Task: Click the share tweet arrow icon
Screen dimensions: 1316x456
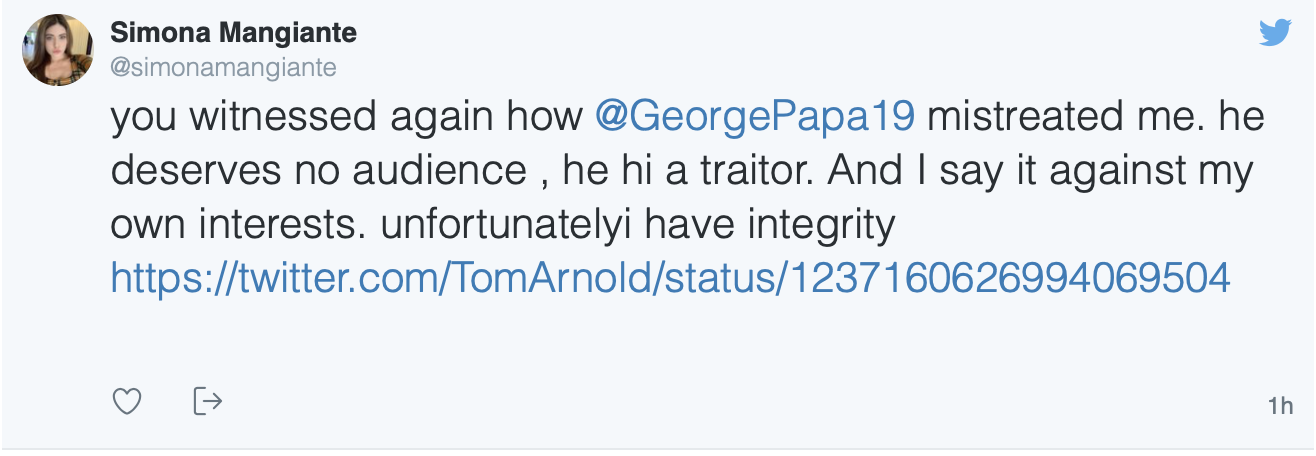Action: (x=206, y=402)
